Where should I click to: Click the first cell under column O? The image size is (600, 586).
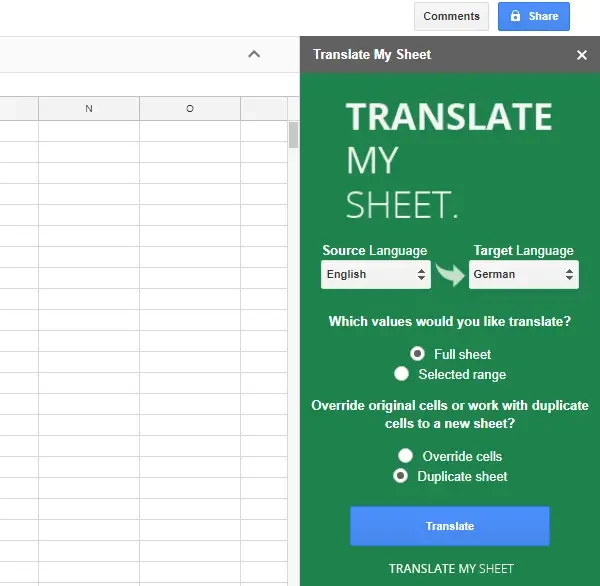pos(190,130)
